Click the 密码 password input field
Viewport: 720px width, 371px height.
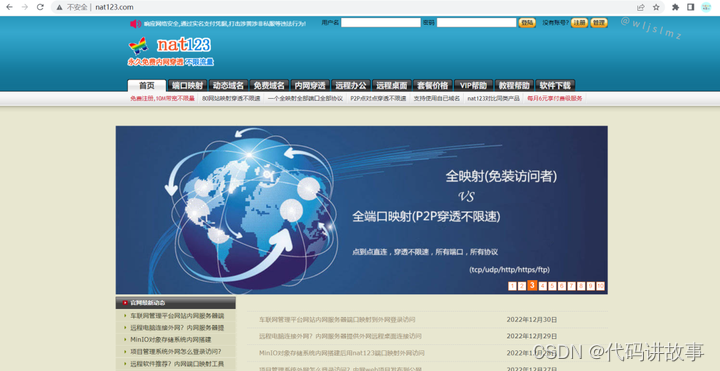coord(476,22)
